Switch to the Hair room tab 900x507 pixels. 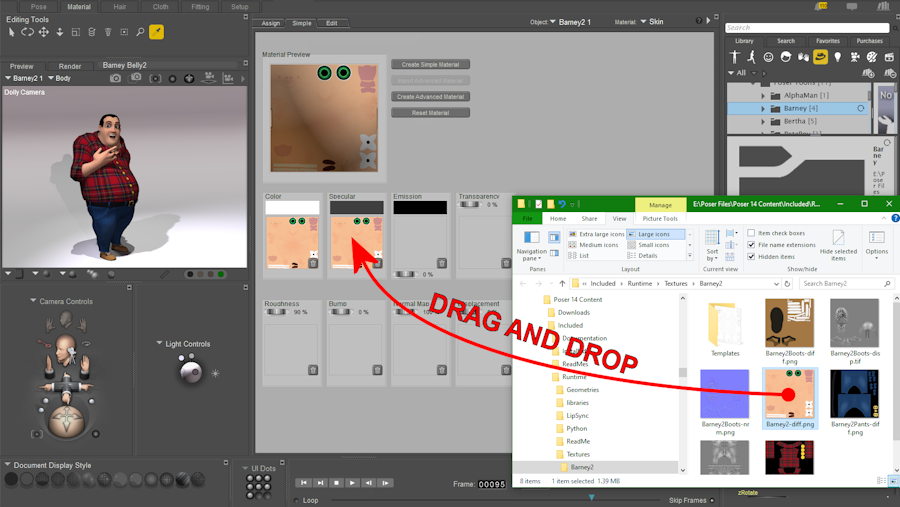119,6
